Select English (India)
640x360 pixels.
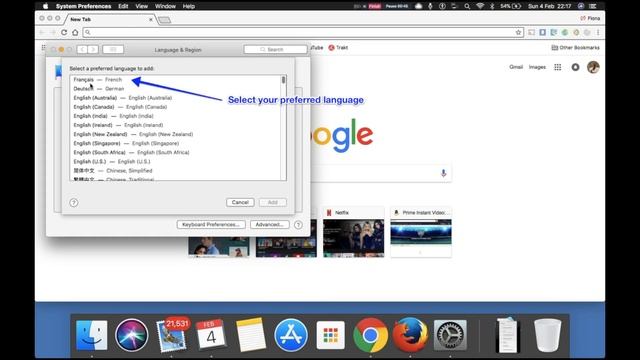176,116
